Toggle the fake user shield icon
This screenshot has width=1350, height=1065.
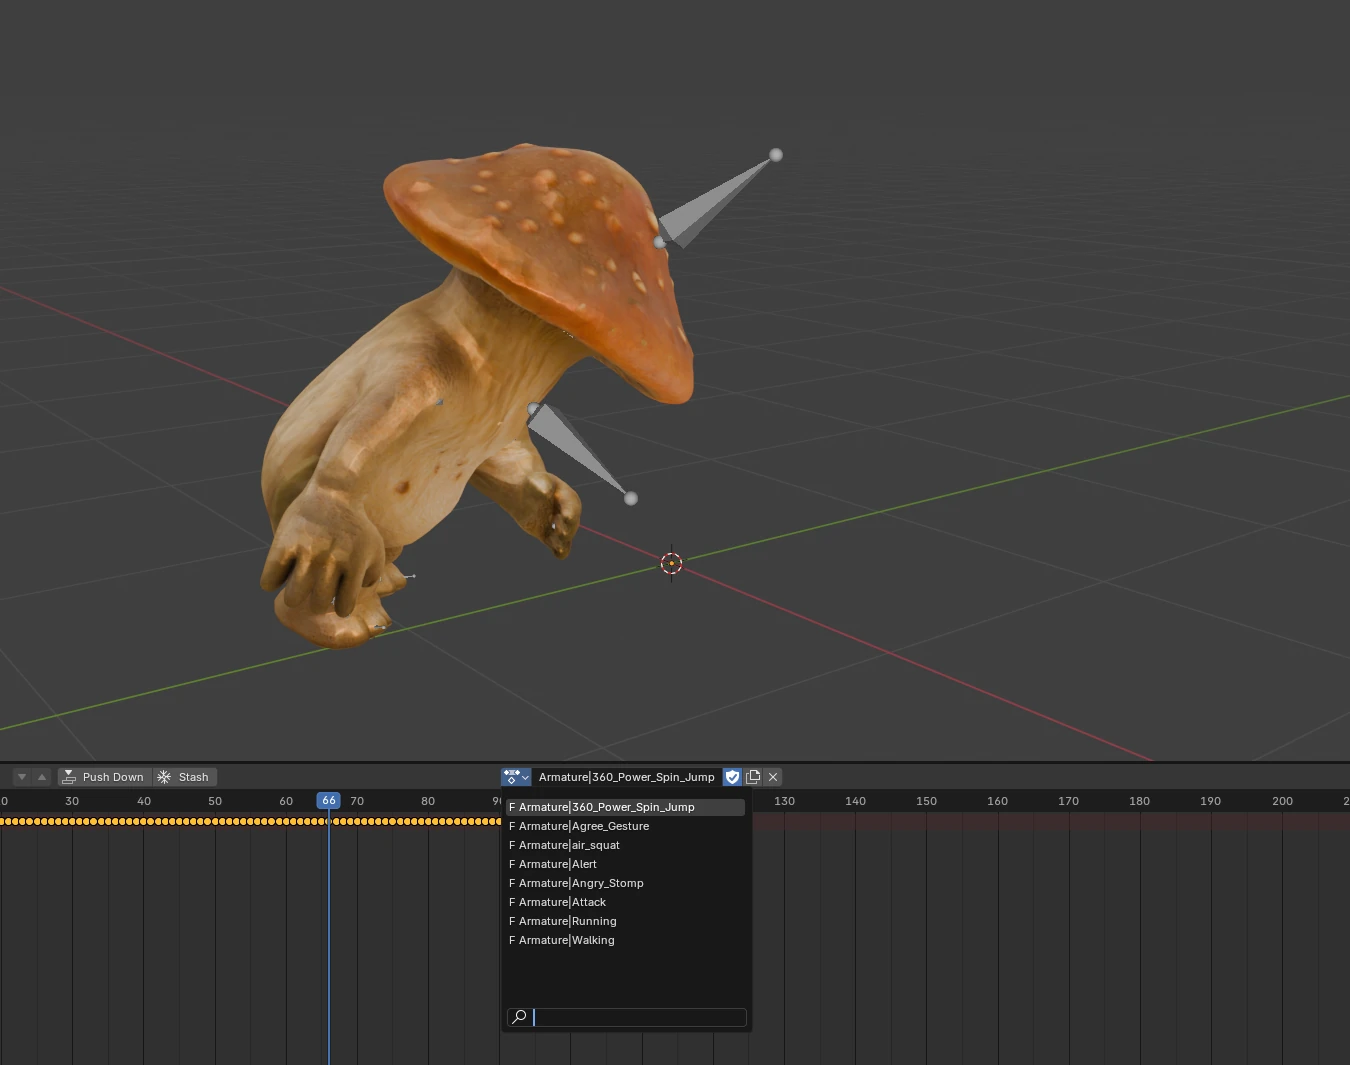click(x=733, y=777)
